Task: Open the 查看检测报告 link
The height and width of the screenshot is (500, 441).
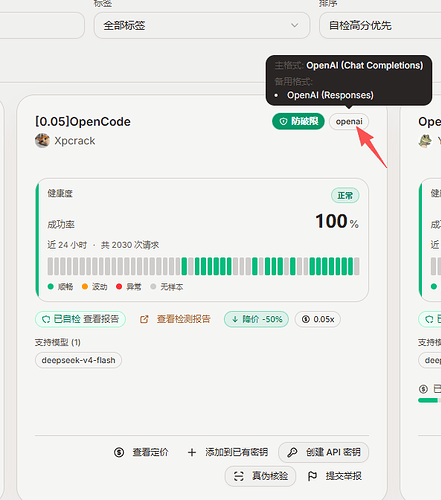Action: click(x=183, y=319)
